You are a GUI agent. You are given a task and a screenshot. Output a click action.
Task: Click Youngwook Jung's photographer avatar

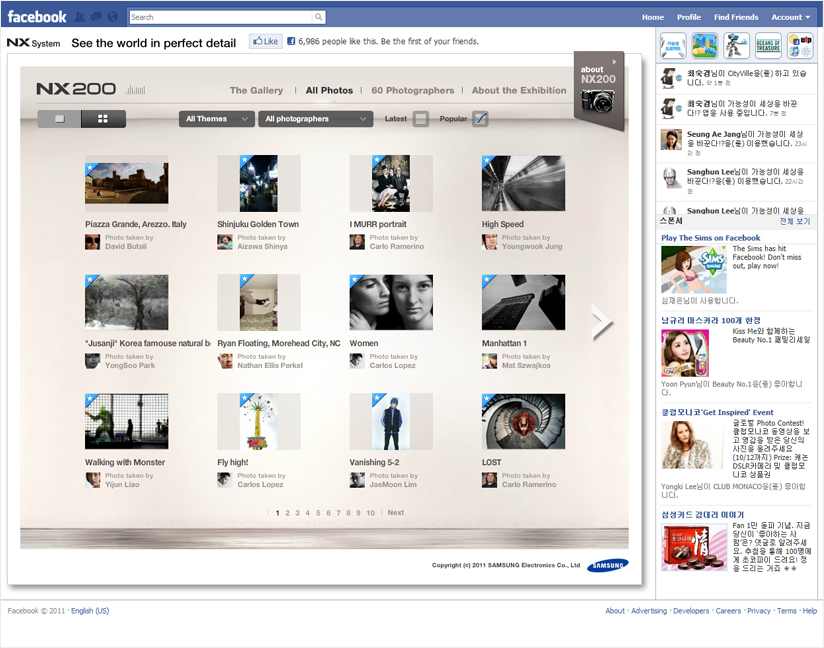click(489, 242)
